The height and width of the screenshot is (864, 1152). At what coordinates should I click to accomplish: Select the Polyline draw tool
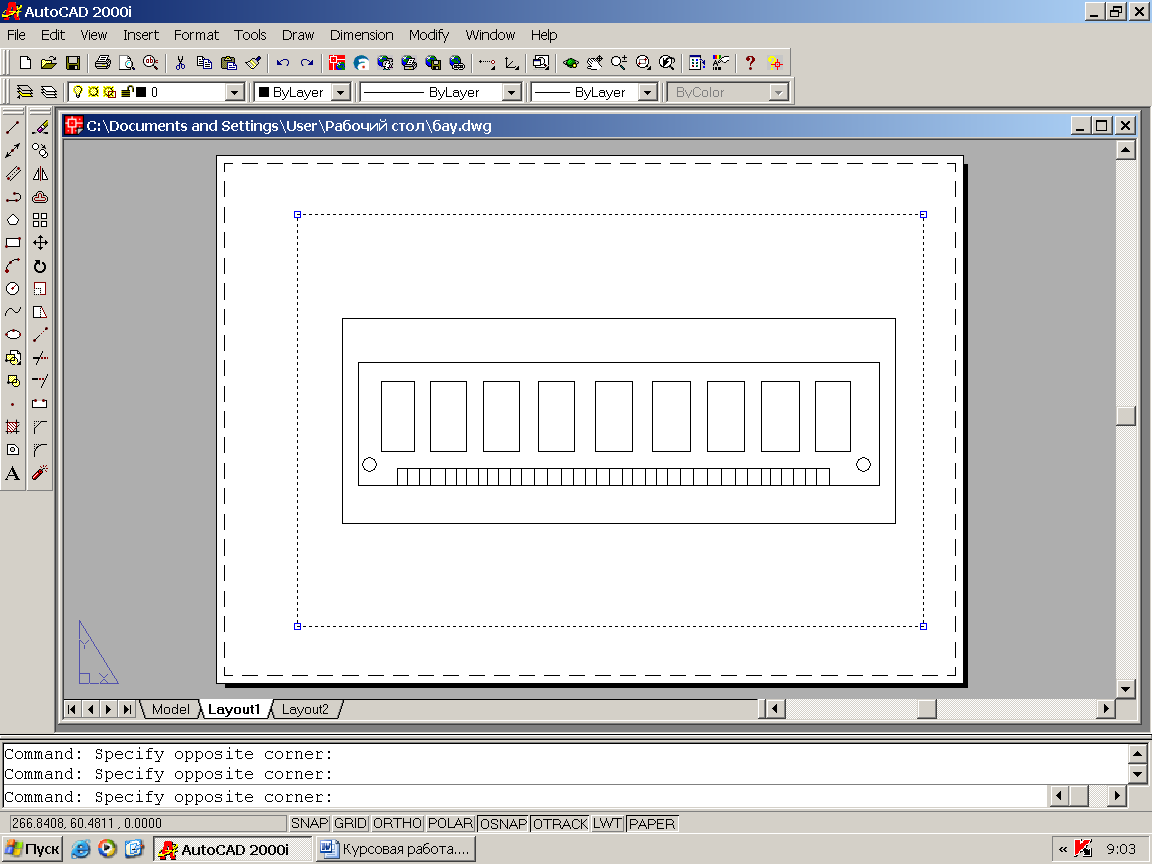[12, 197]
